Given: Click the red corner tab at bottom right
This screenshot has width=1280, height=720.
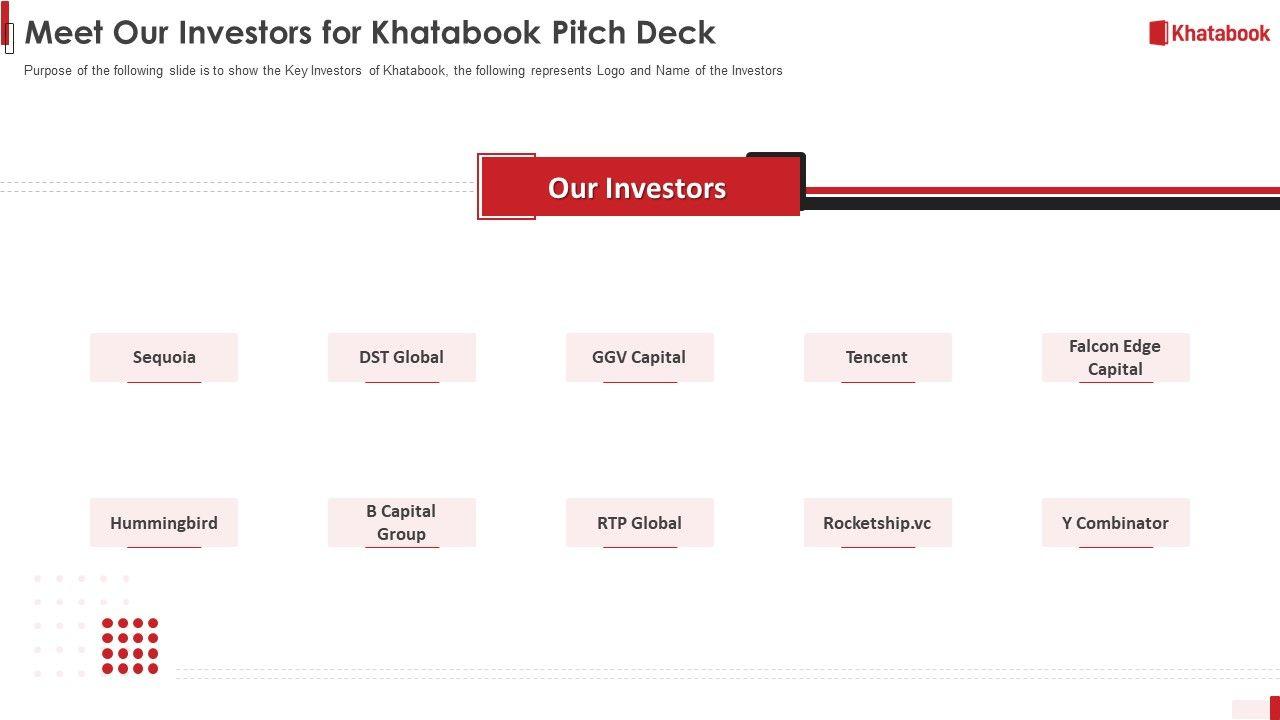Looking at the screenshot, I should 1275,707.
